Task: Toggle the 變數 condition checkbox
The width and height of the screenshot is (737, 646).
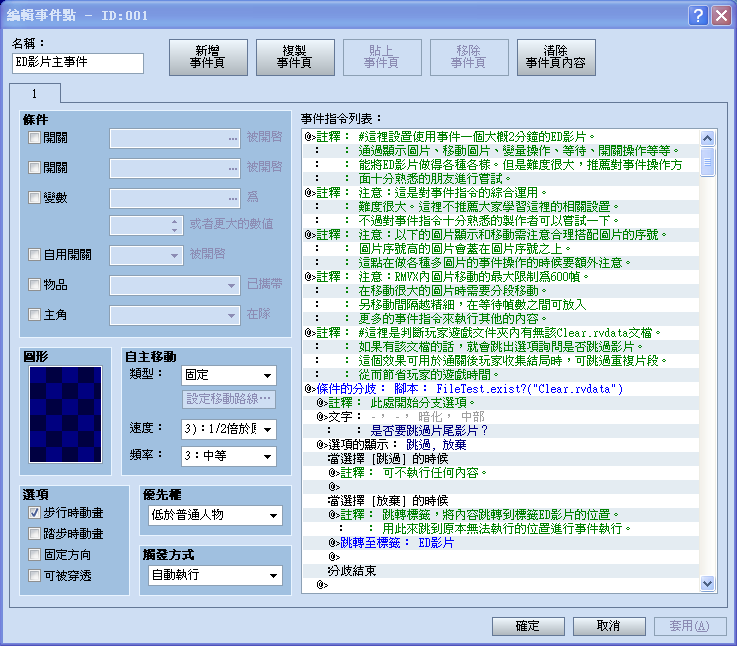Action: [x=34, y=197]
